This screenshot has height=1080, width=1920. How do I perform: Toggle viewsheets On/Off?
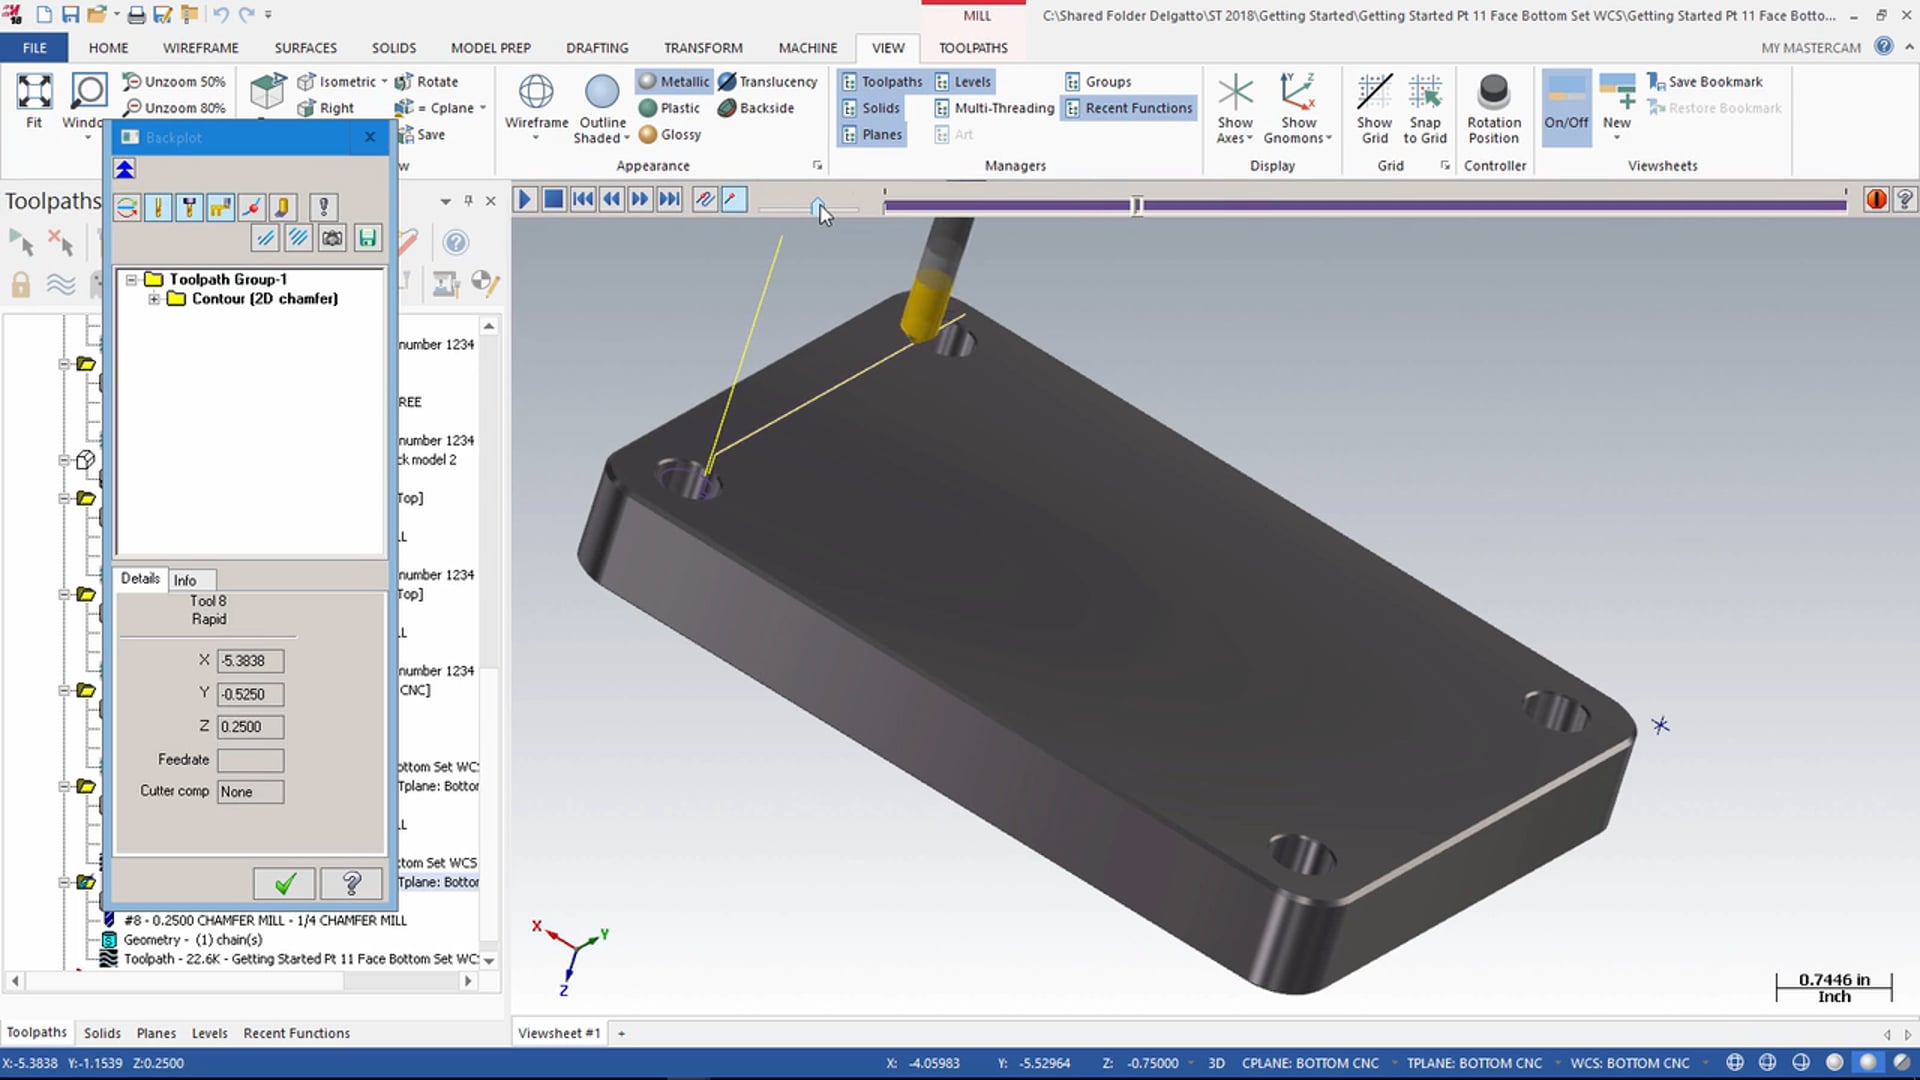1566,108
